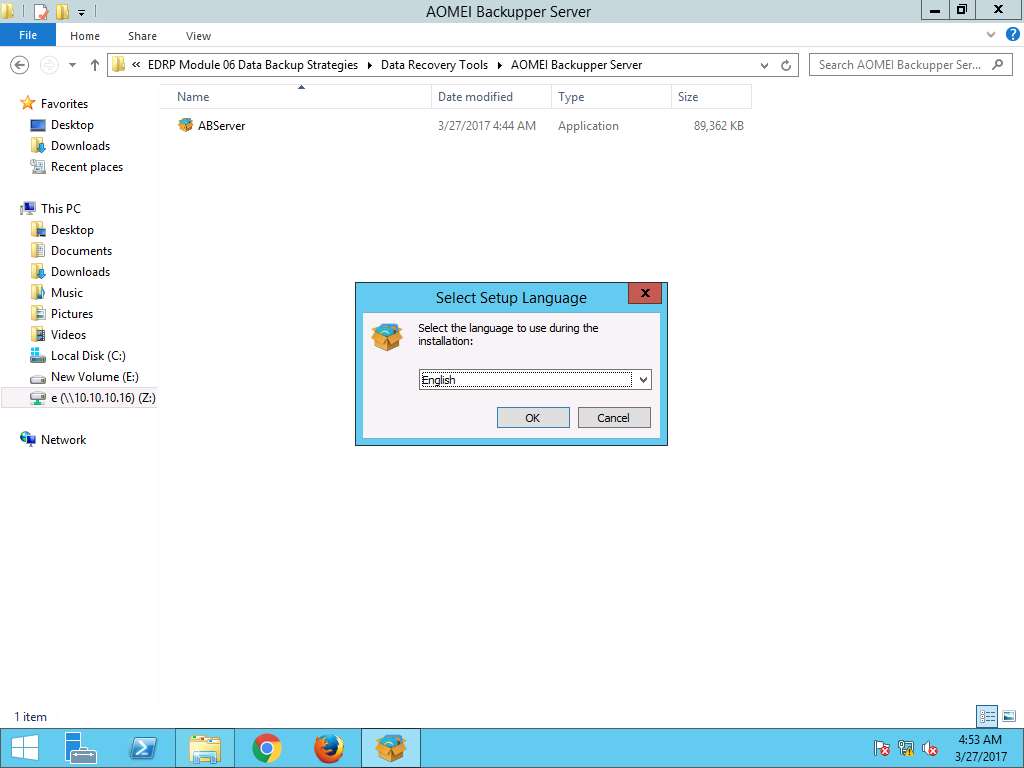
Task: Select This PC in navigation pane
Action: (60, 208)
